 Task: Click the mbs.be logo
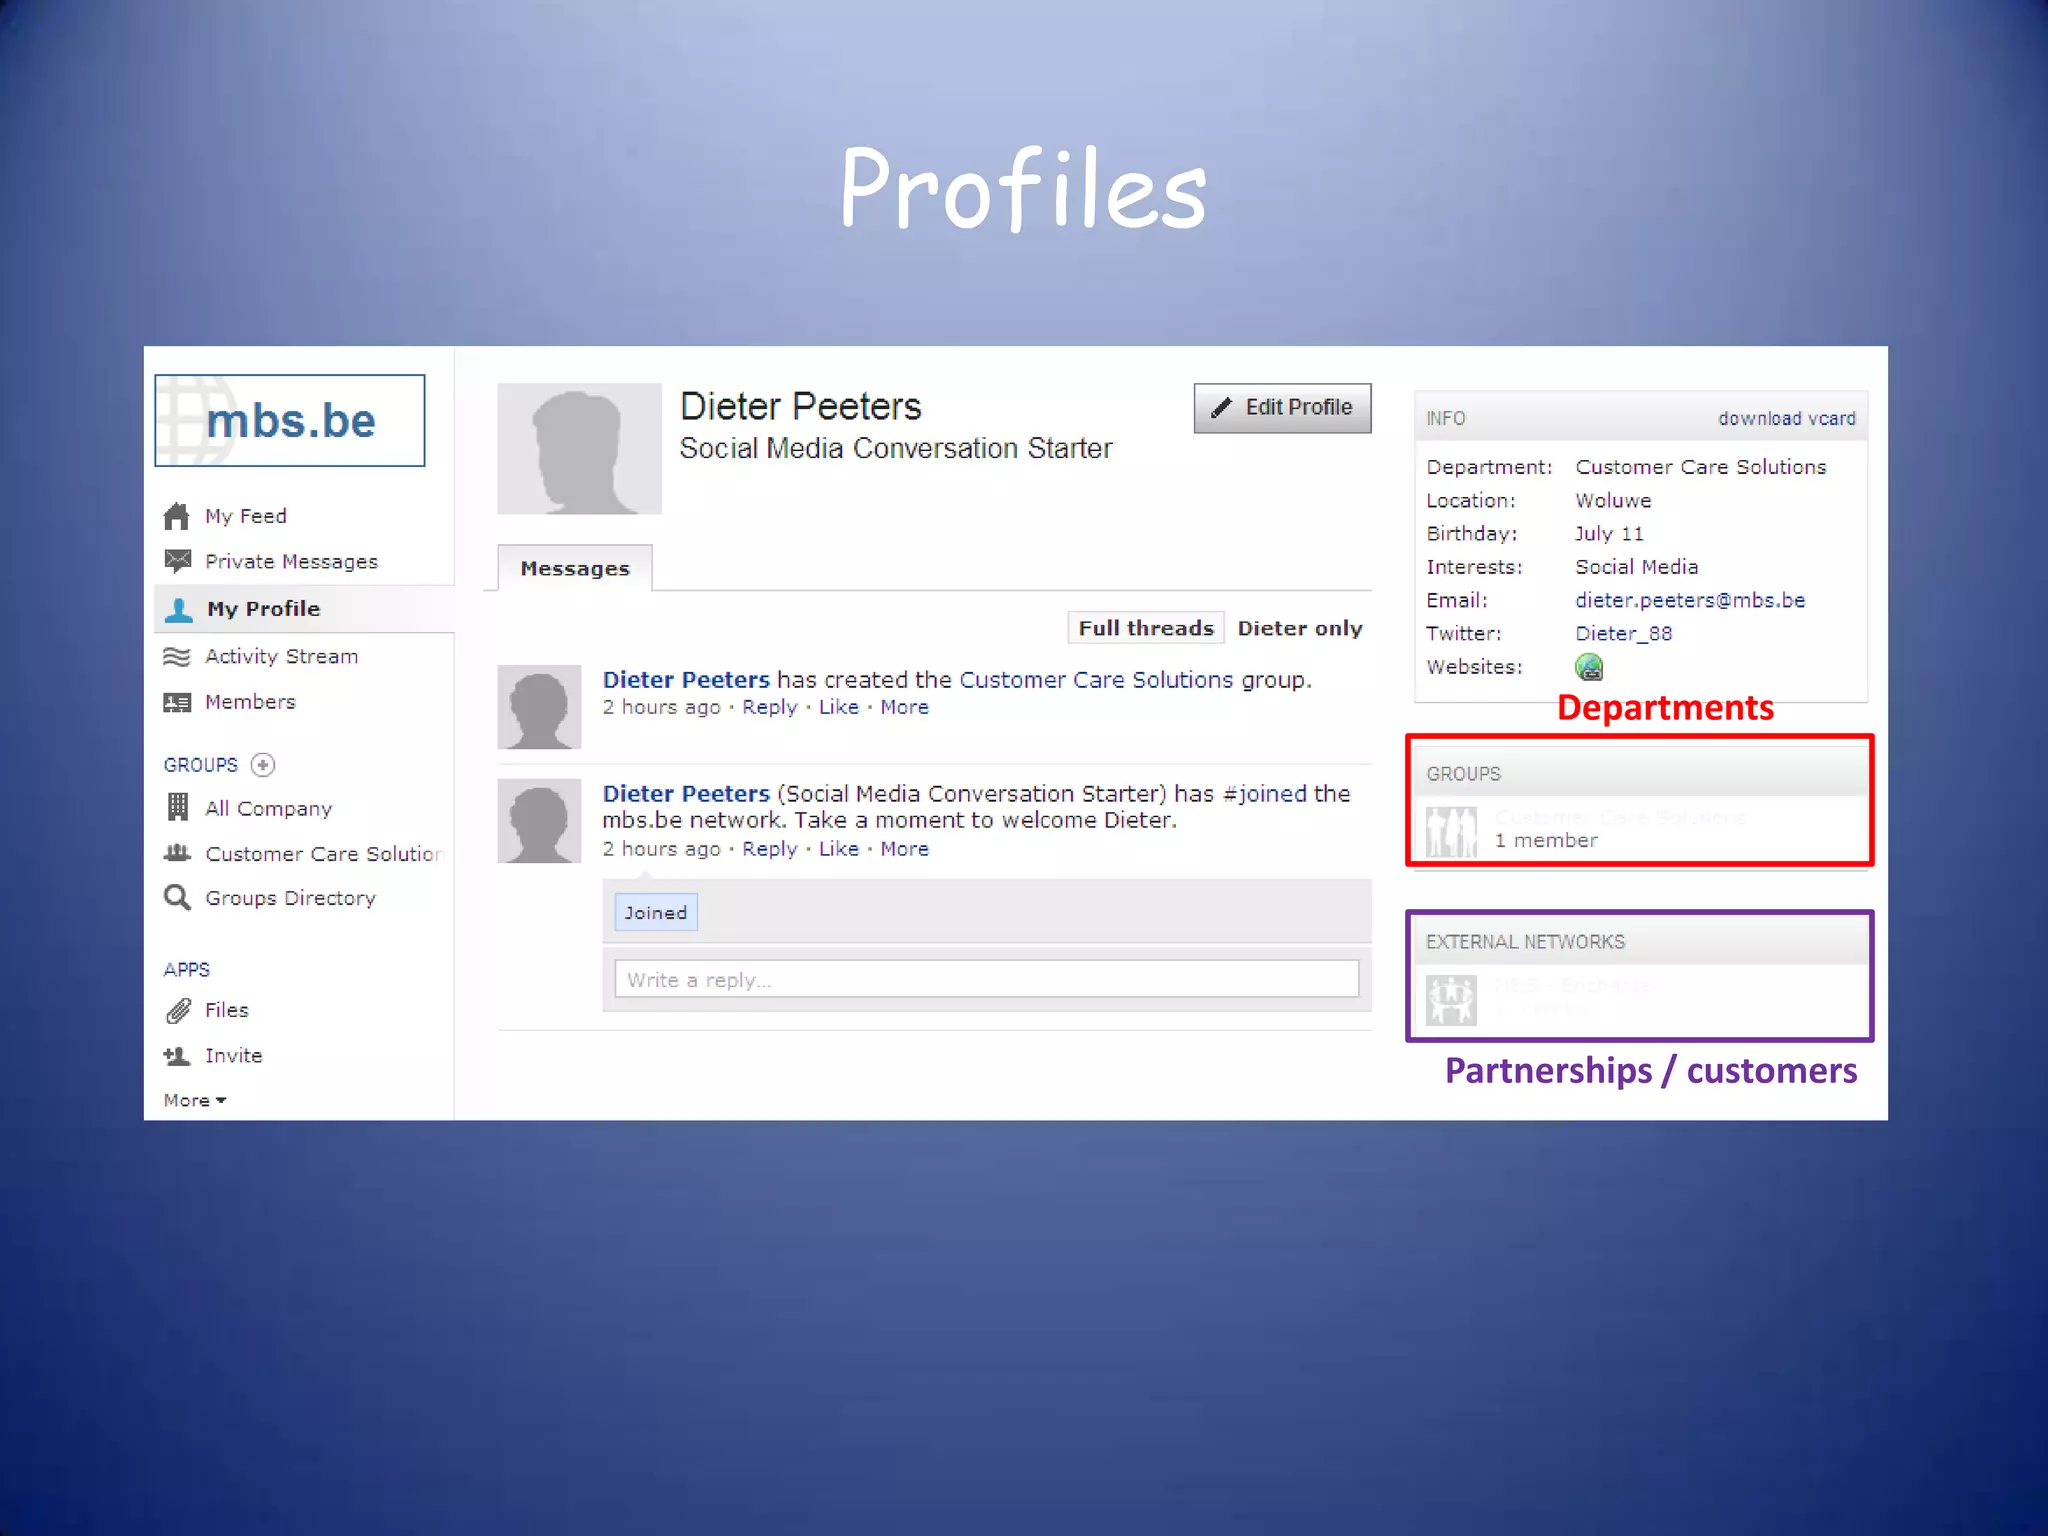[290, 421]
